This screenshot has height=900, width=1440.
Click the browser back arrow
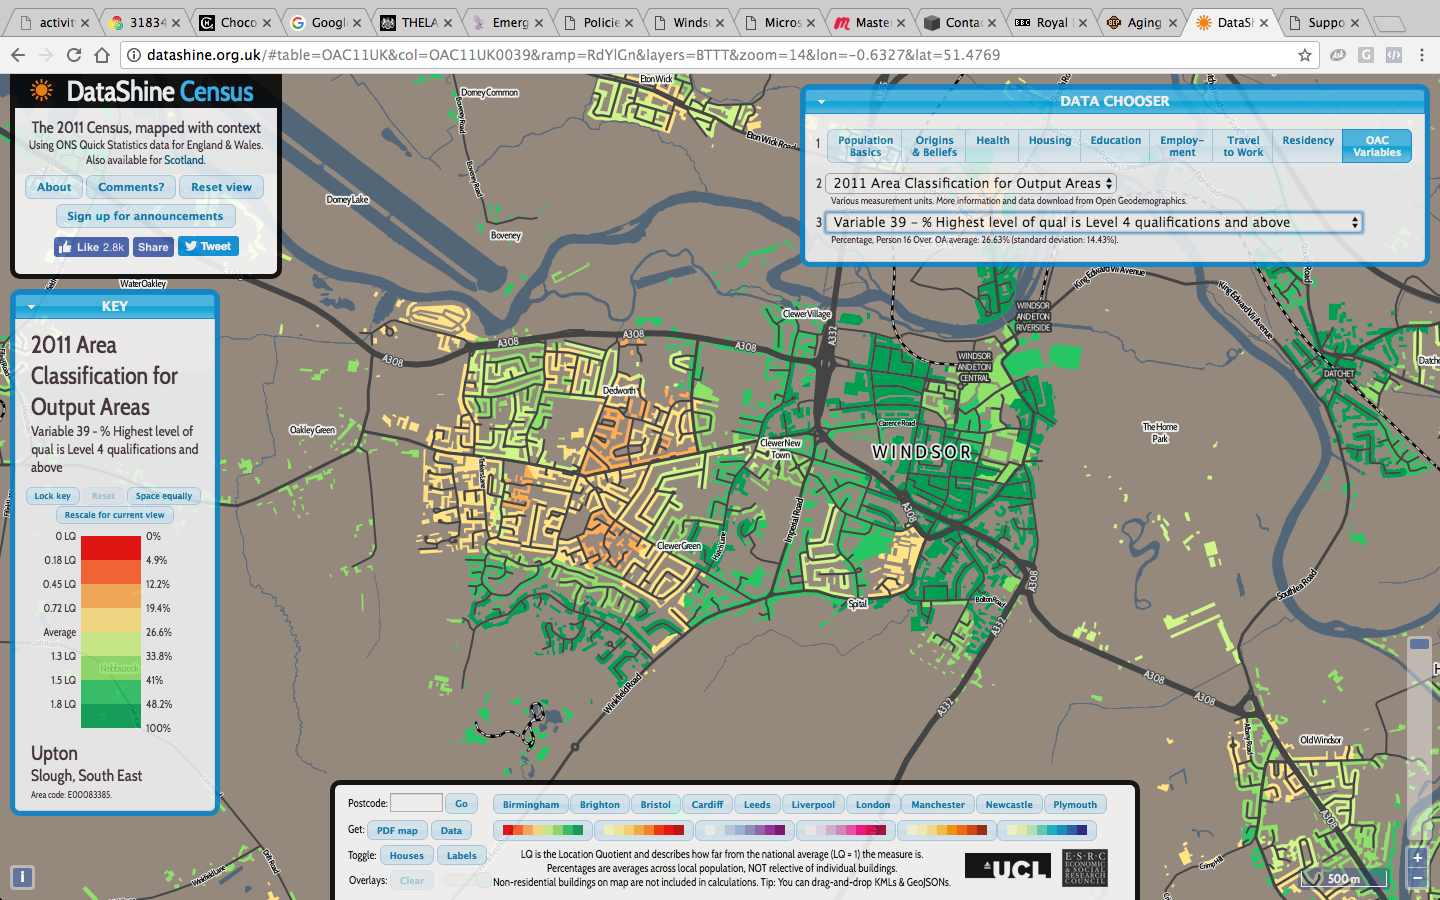click(17, 55)
